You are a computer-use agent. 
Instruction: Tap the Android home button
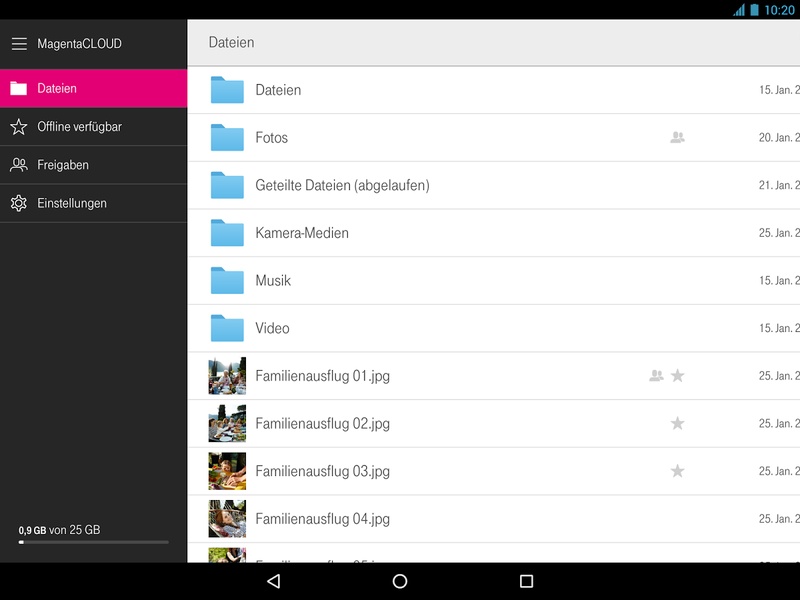click(x=400, y=581)
